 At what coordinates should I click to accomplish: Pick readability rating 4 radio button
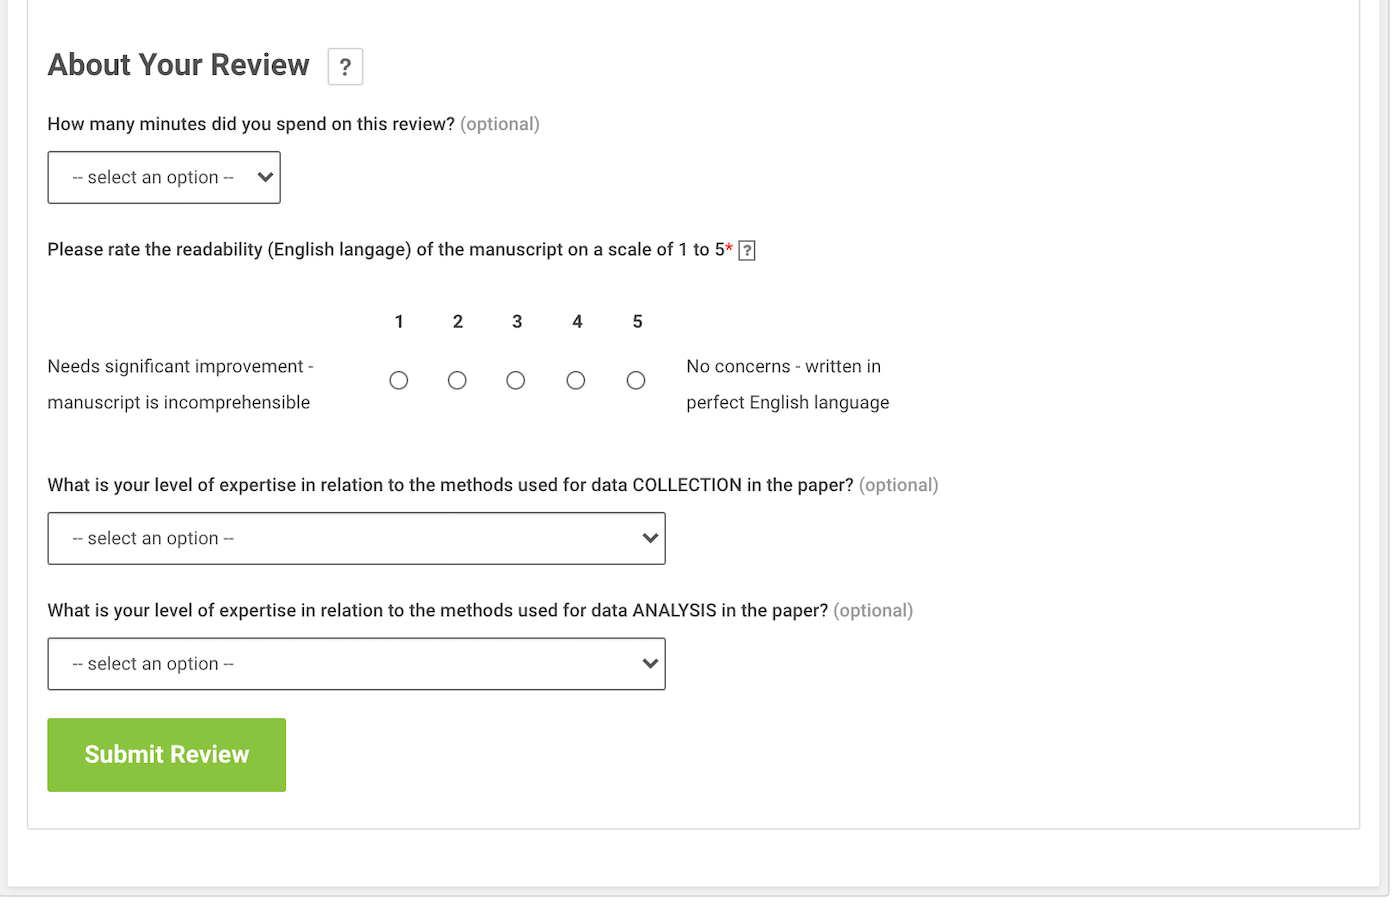[x=576, y=381]
